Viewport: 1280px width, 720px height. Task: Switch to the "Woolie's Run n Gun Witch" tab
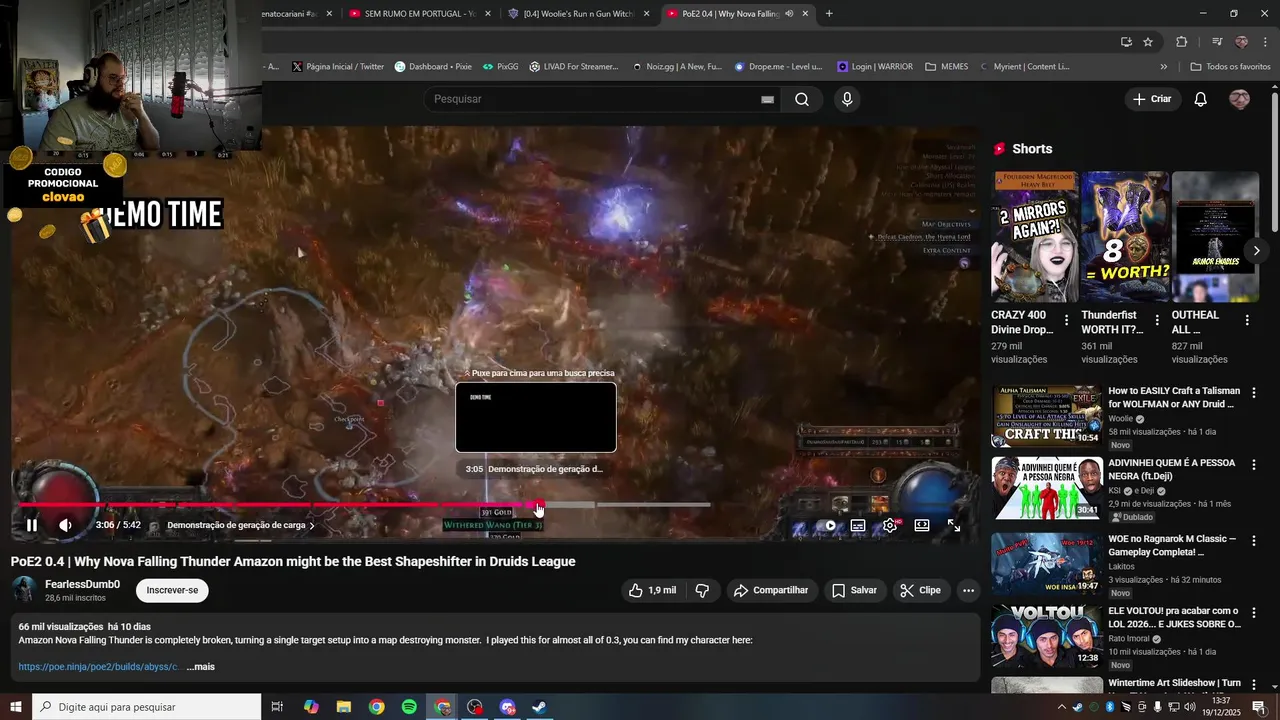[576, 14]
